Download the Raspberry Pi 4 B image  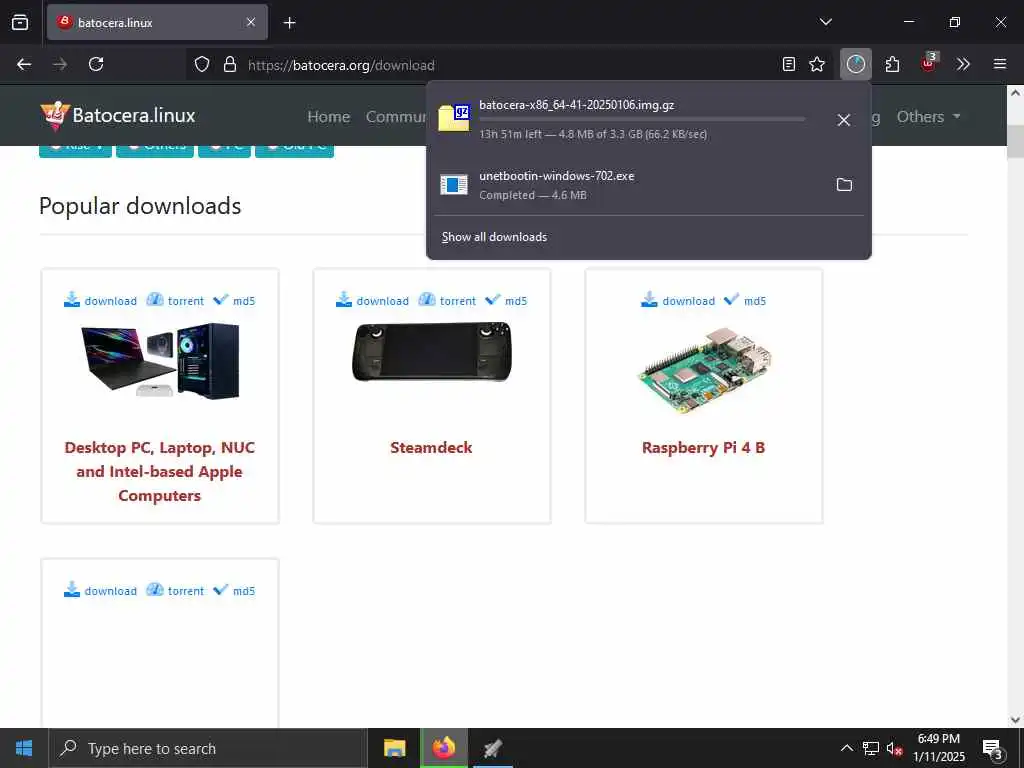688,301
